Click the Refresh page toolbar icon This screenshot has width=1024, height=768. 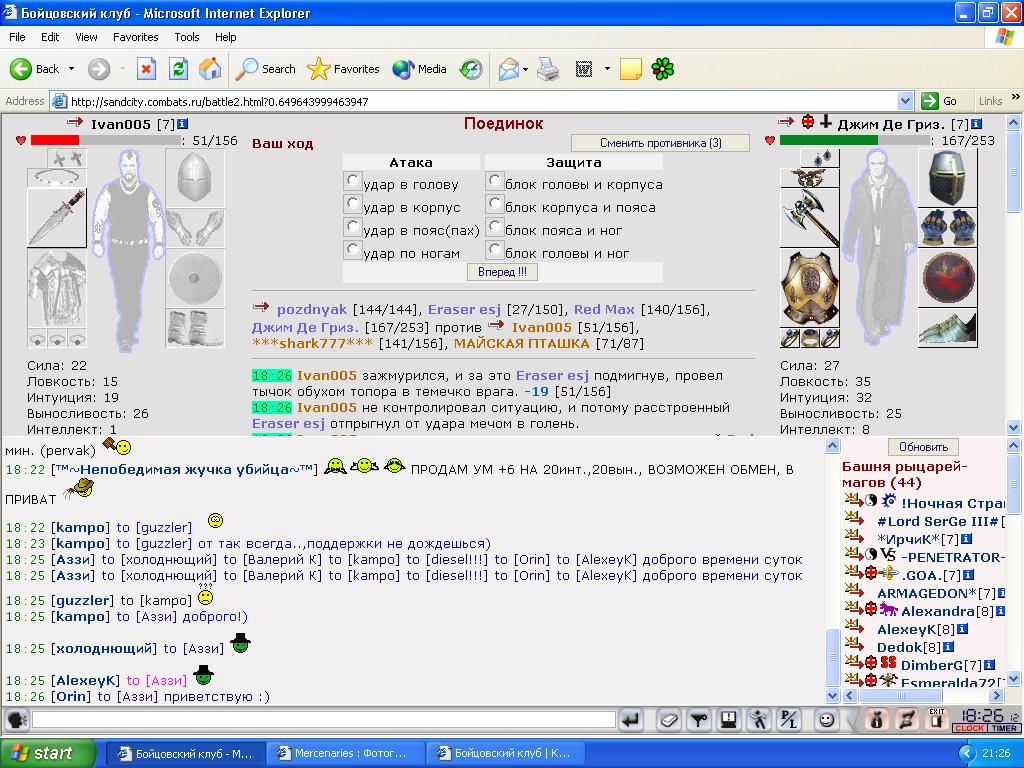(x=178, y=69)
